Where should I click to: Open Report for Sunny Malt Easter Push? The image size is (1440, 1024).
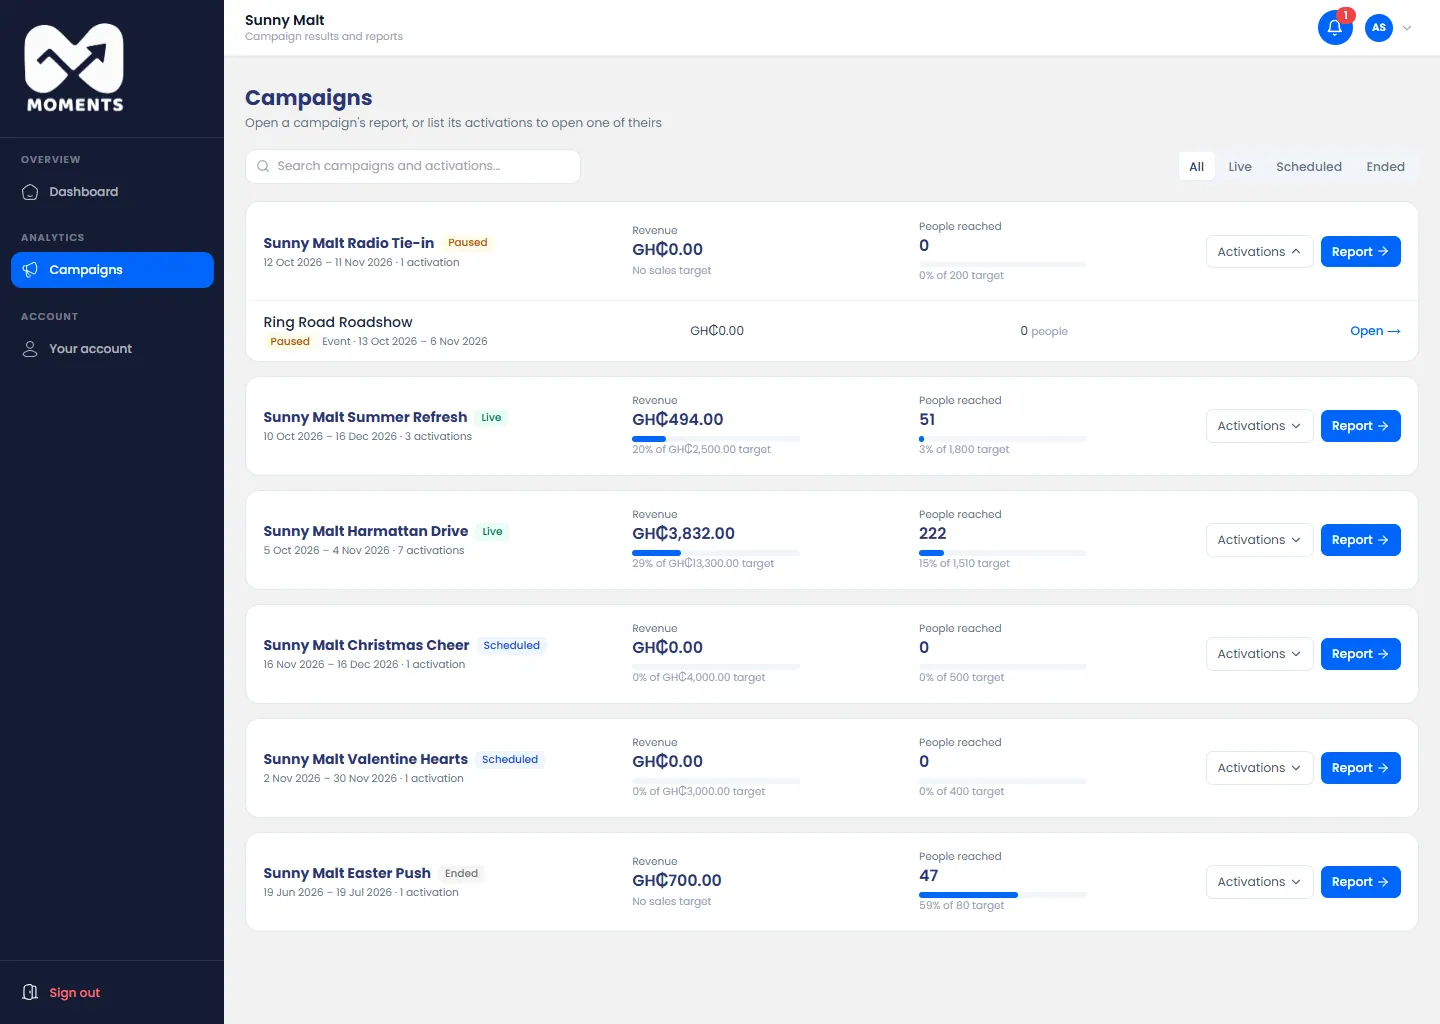[1360, 882]
